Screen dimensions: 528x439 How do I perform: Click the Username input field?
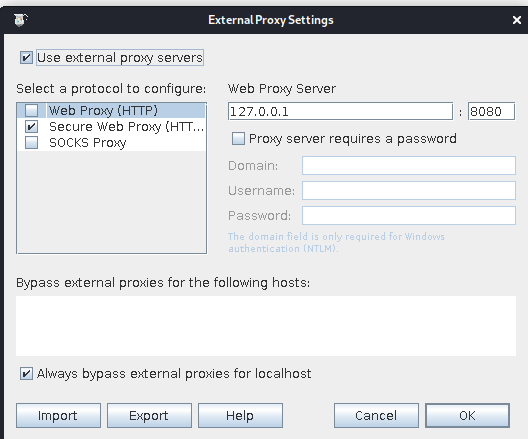[x=409, y=191]
